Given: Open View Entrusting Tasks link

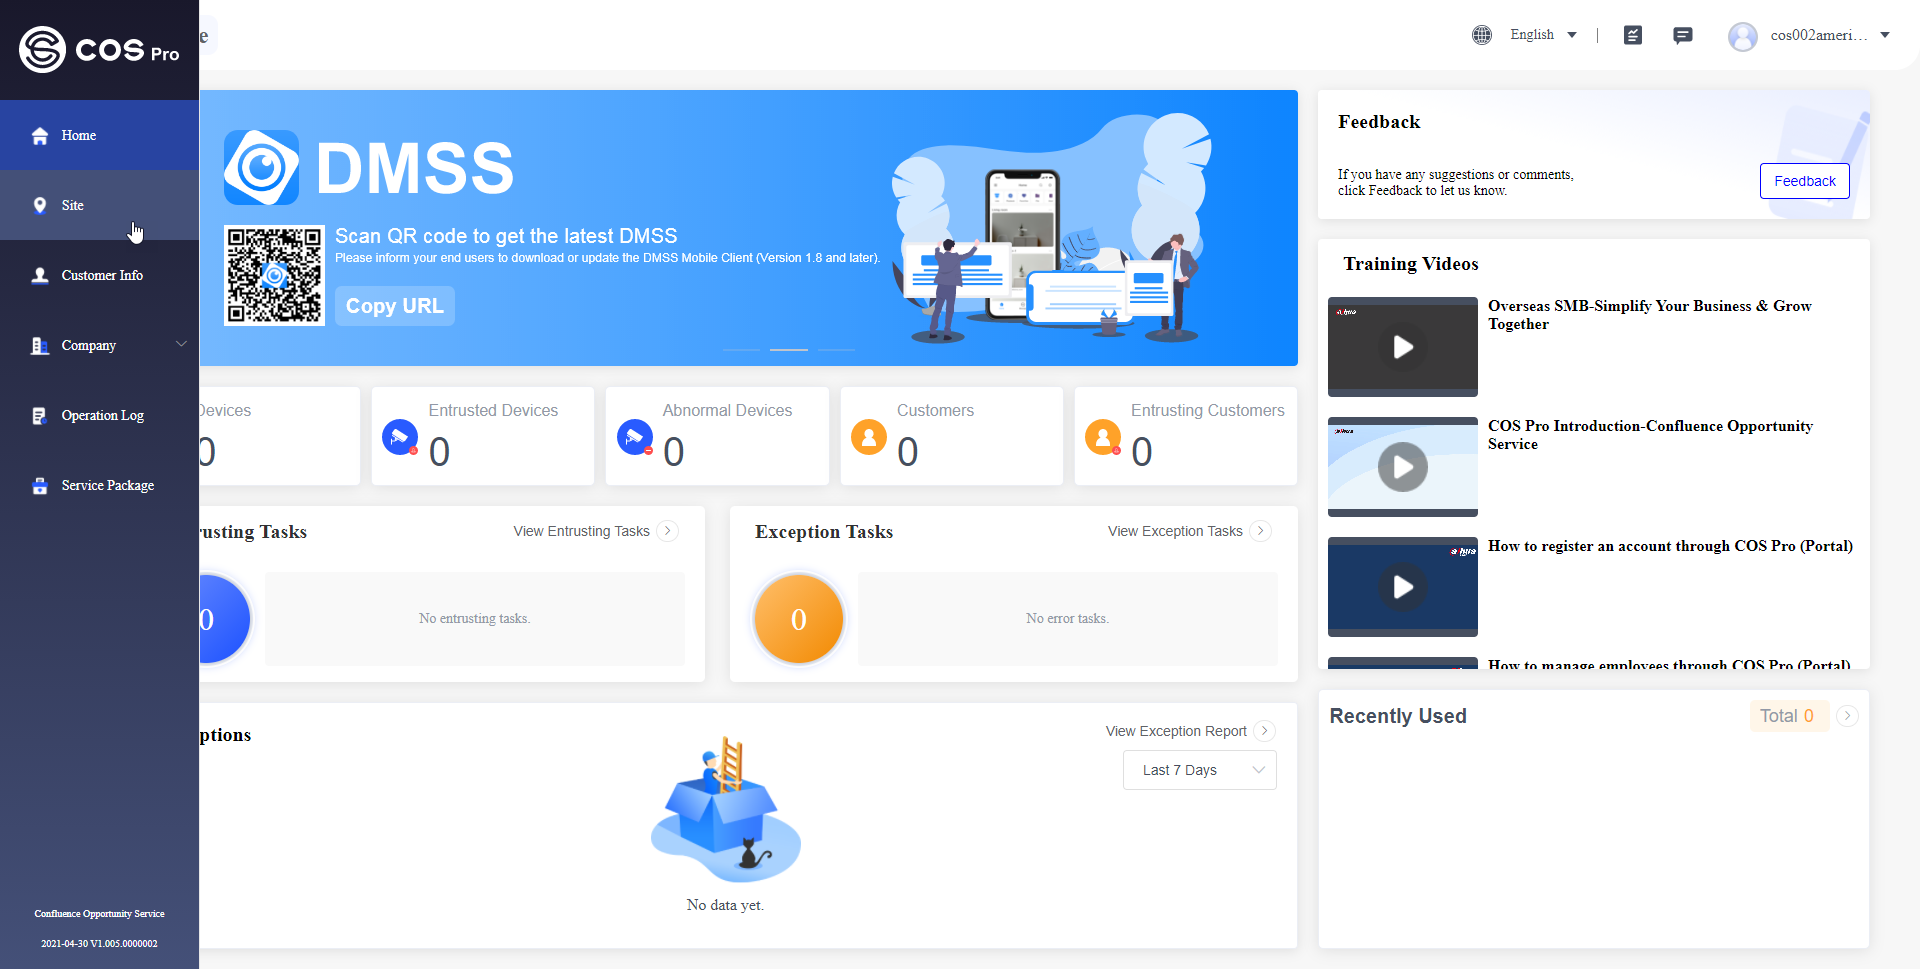Looking at the screenshot, I should click(x=582, y=531).
